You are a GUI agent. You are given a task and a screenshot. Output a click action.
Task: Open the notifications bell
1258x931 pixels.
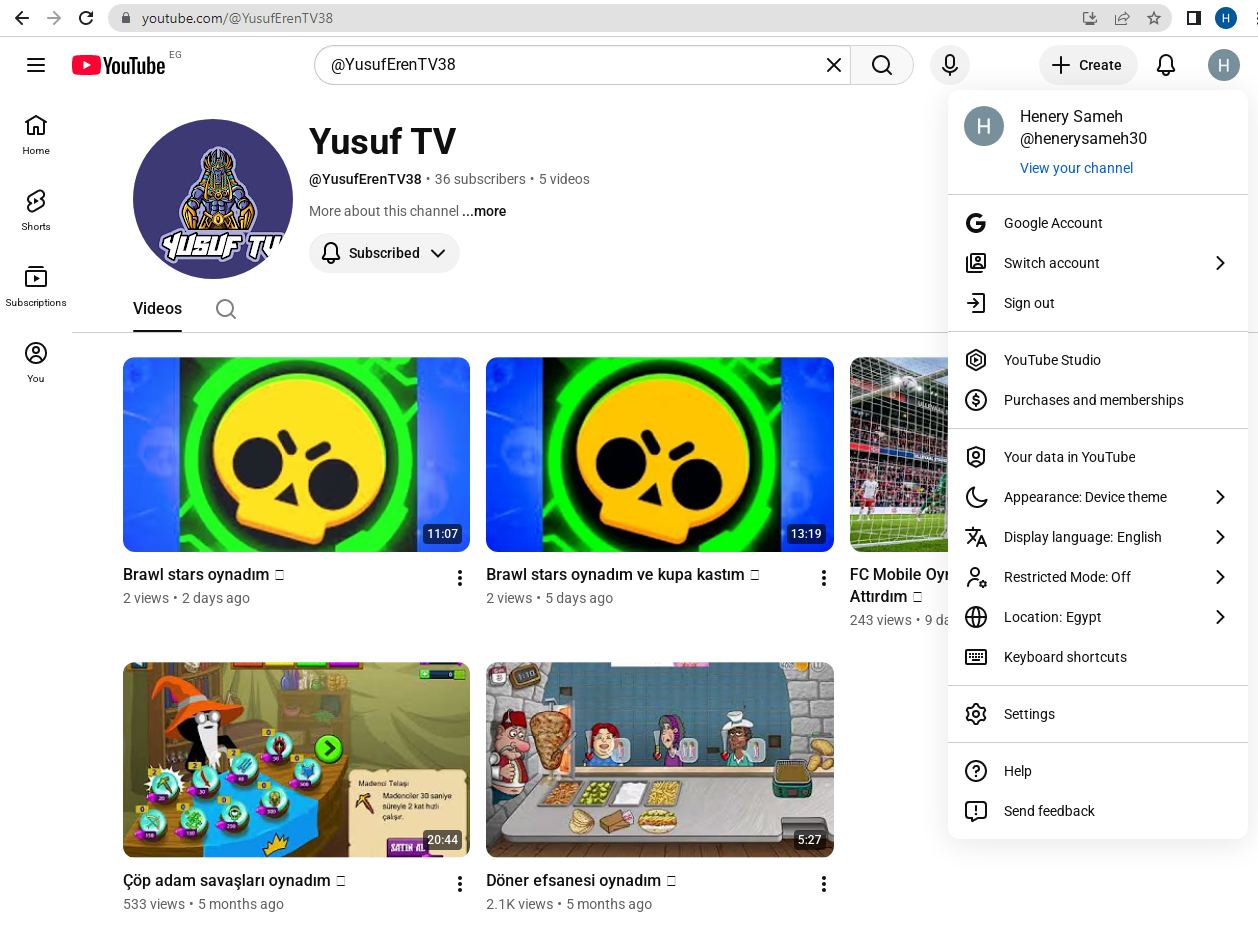(x=1166, y=65)
